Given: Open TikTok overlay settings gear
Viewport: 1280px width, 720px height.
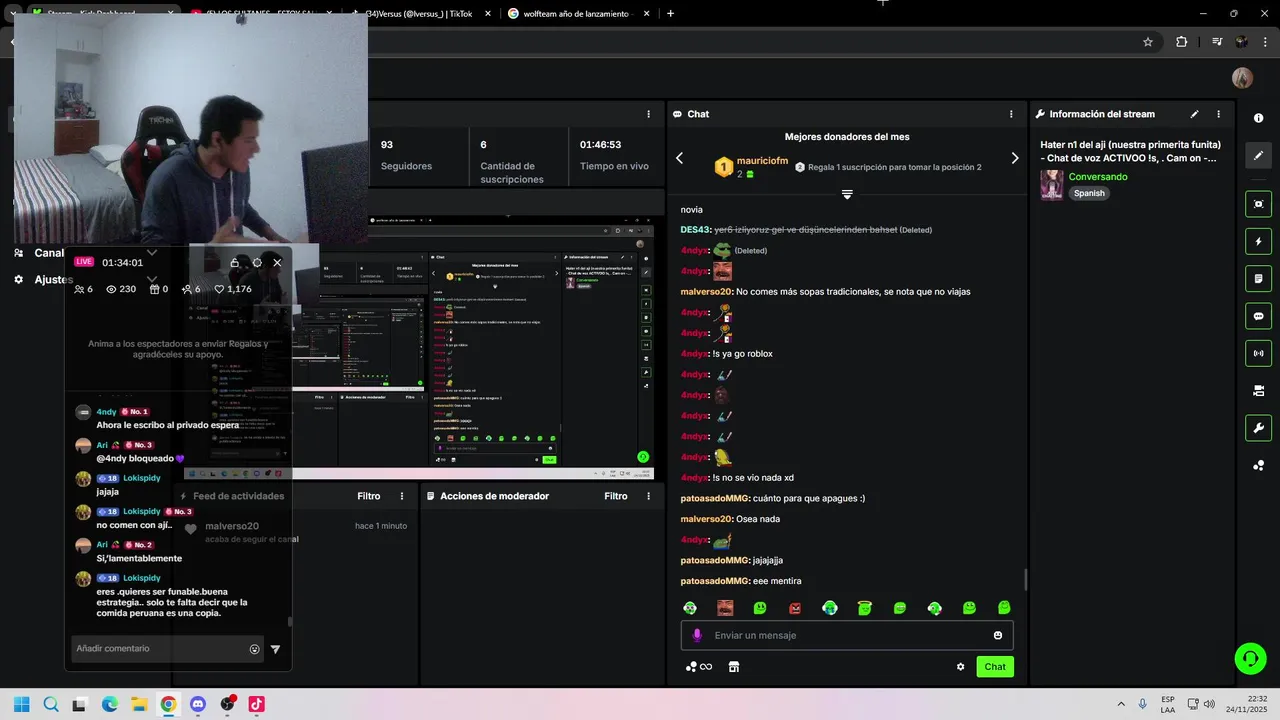Looking at the screenshot, I should (x=257, y=262).
